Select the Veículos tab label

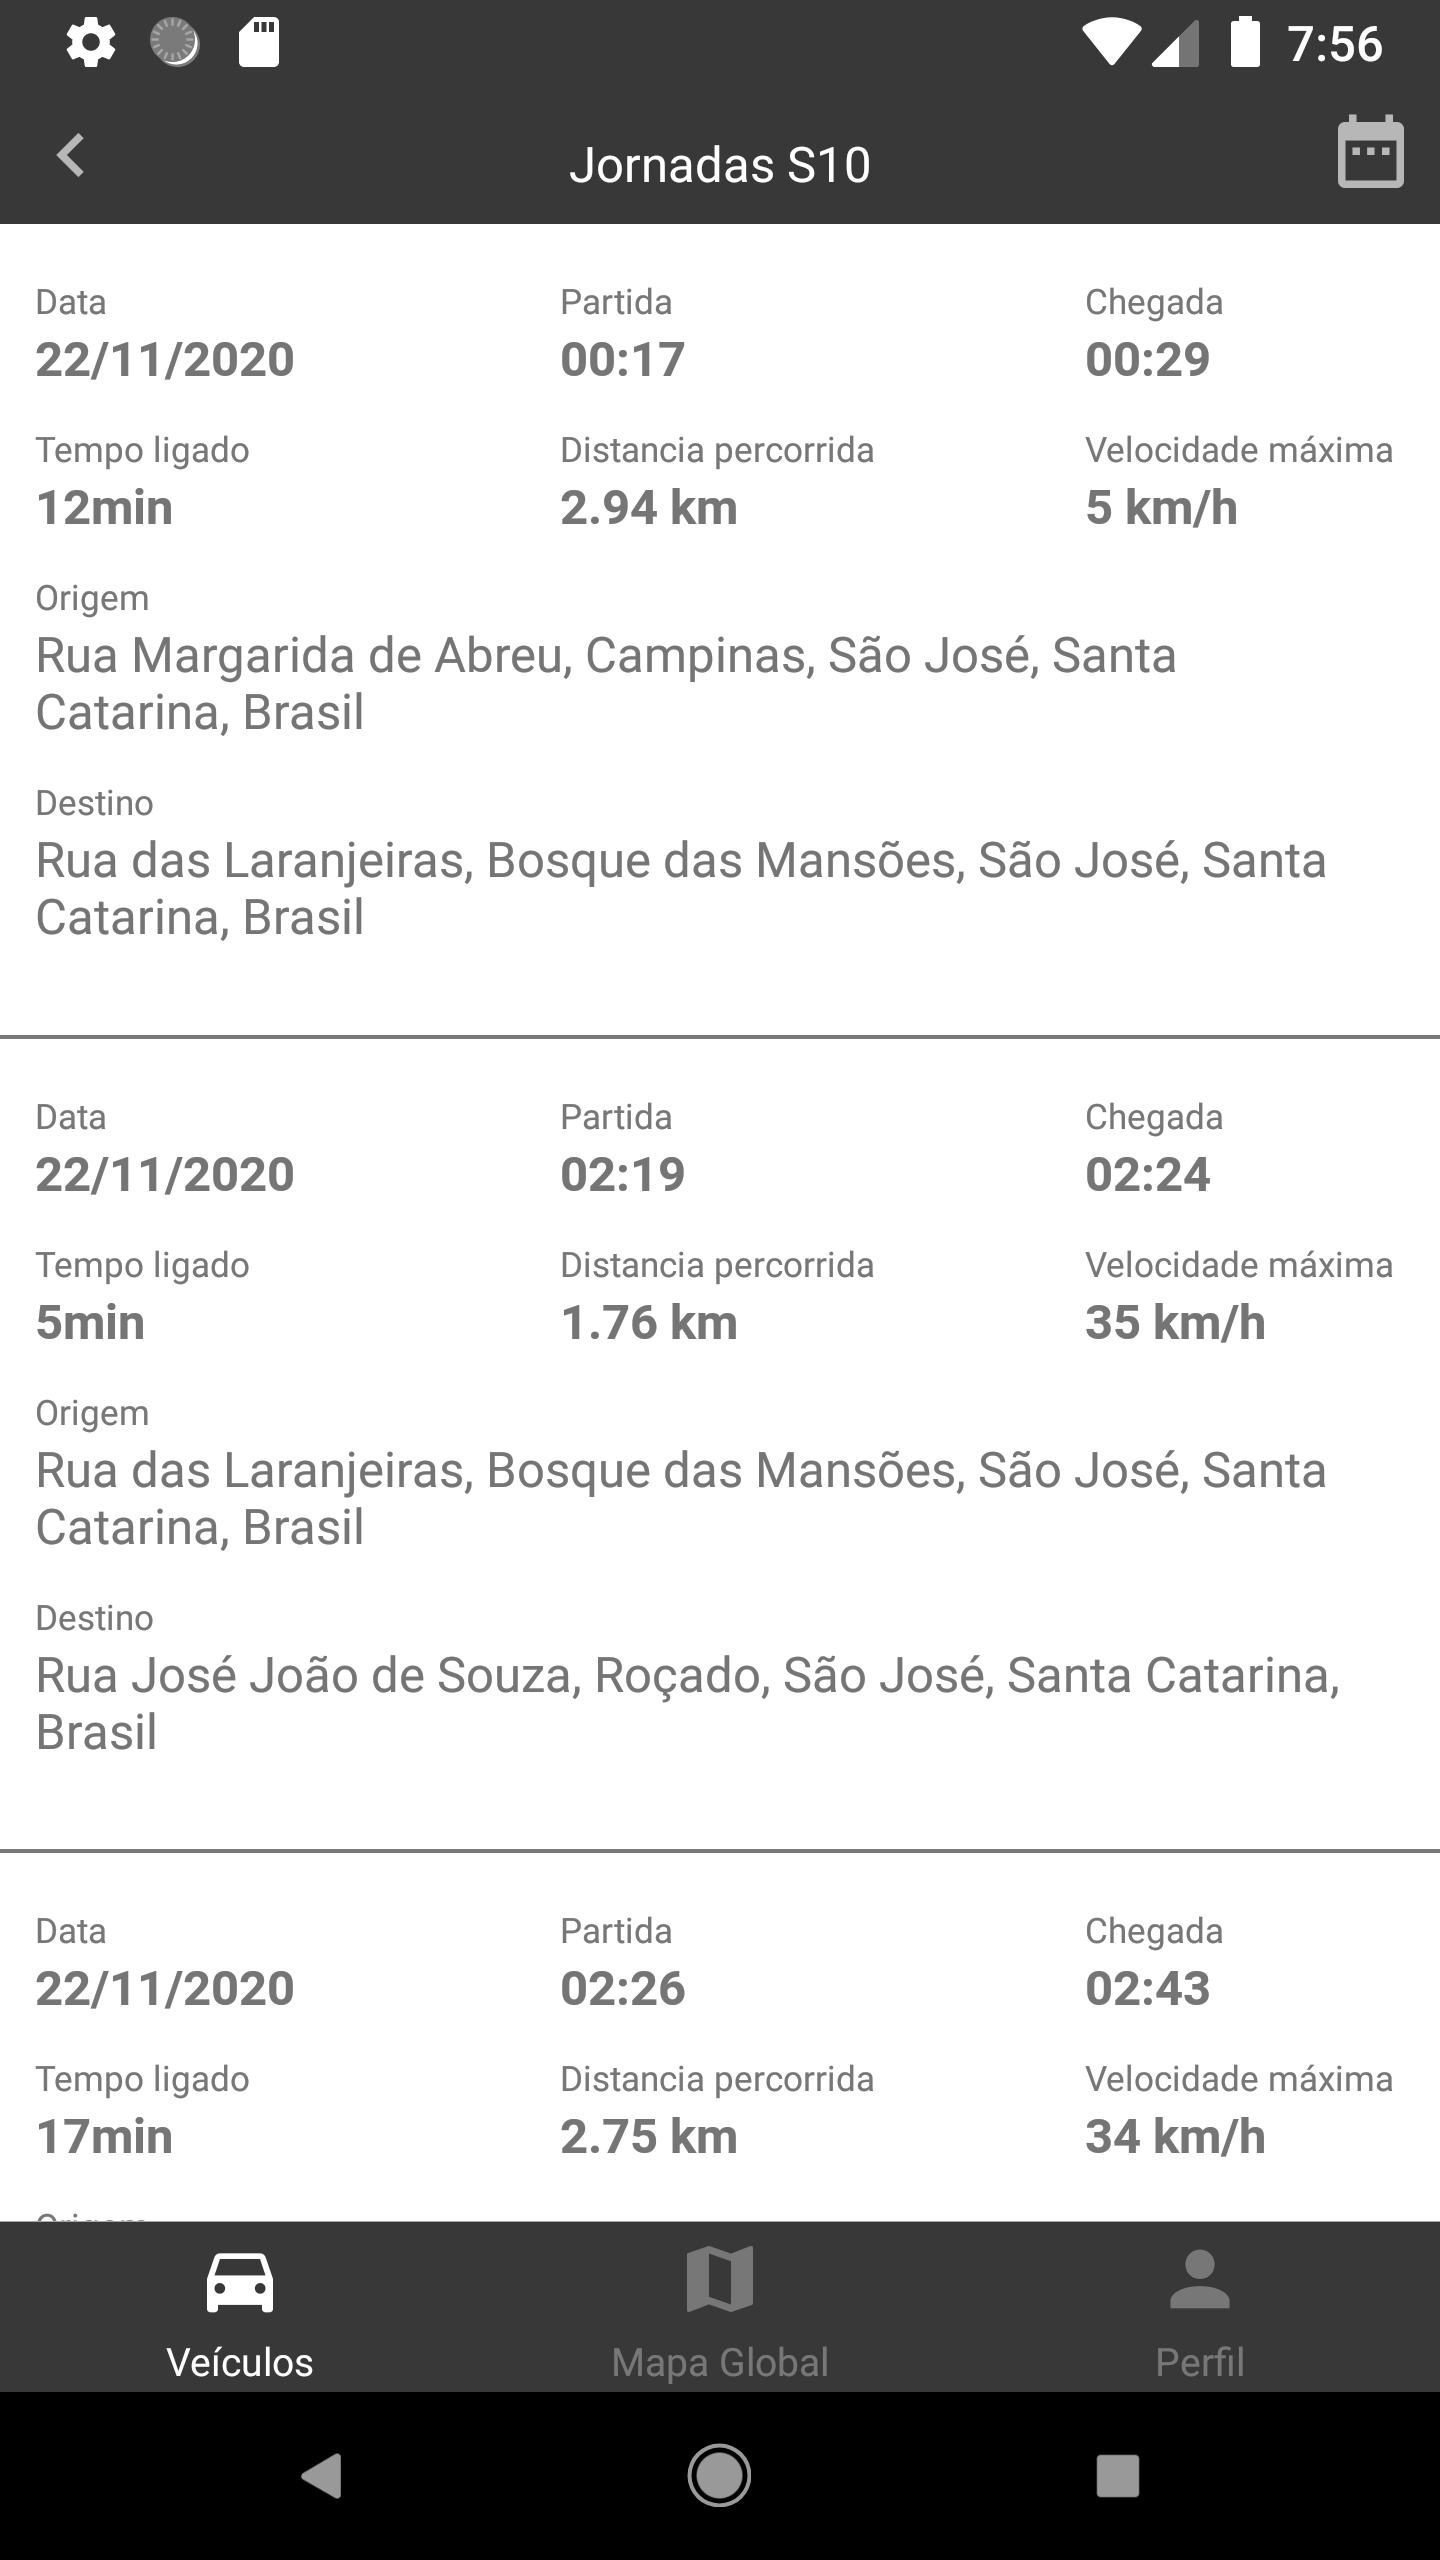pyautogui.click(x=240, y=2362)
